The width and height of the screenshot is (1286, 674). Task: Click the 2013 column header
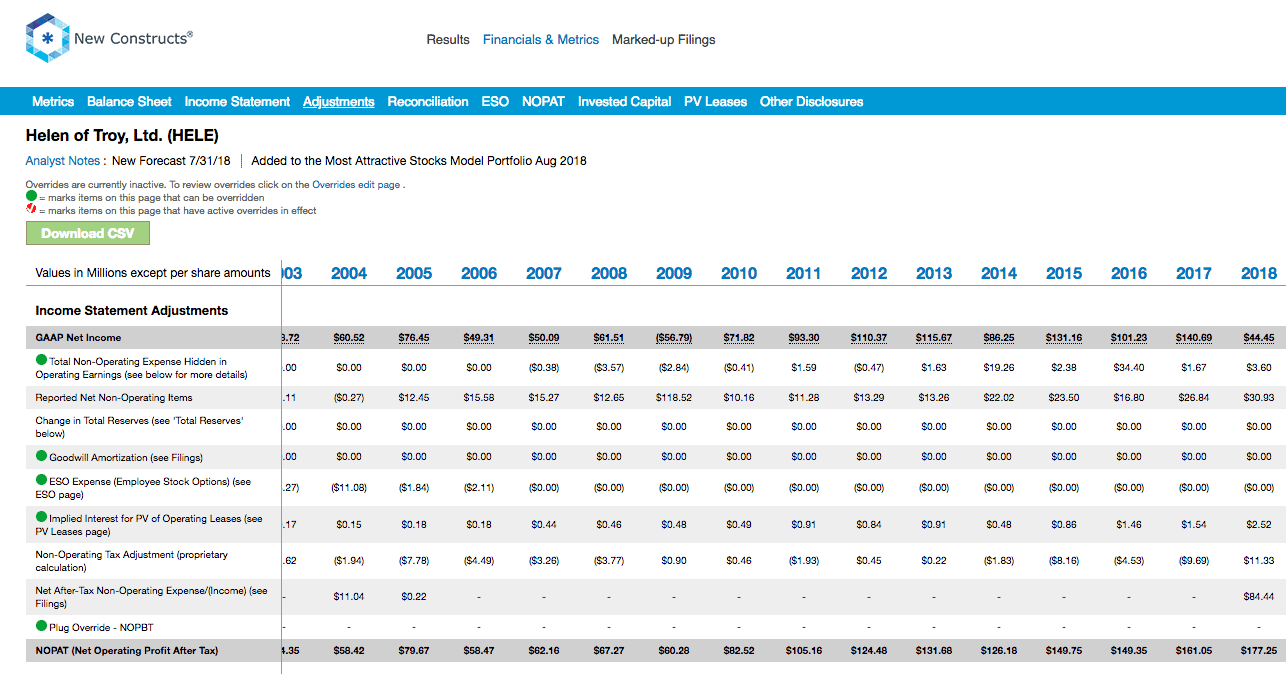coord(934,273)
